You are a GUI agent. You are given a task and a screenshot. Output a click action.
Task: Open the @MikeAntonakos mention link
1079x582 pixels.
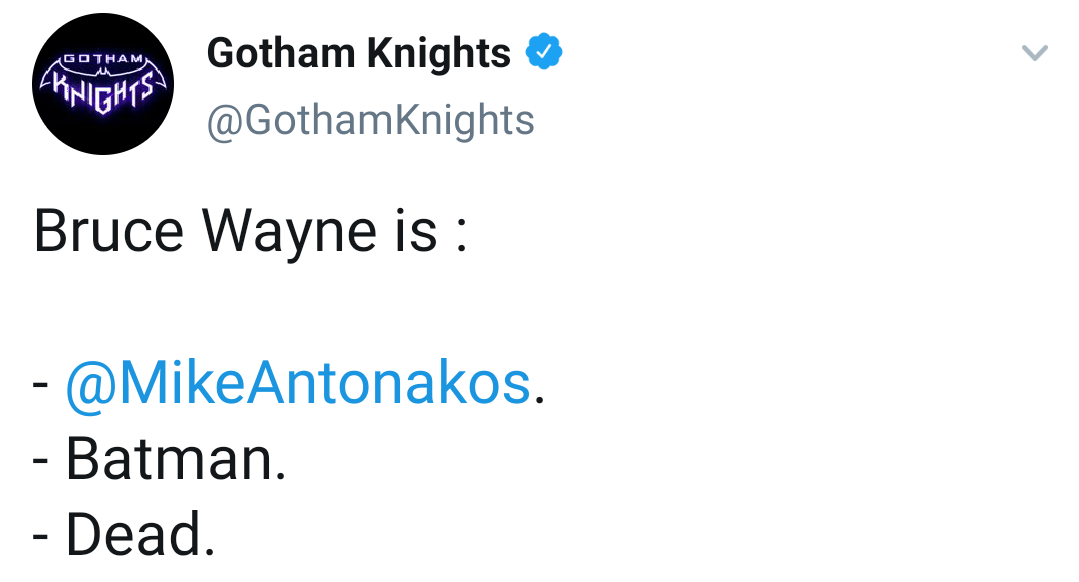pos(297,383)
